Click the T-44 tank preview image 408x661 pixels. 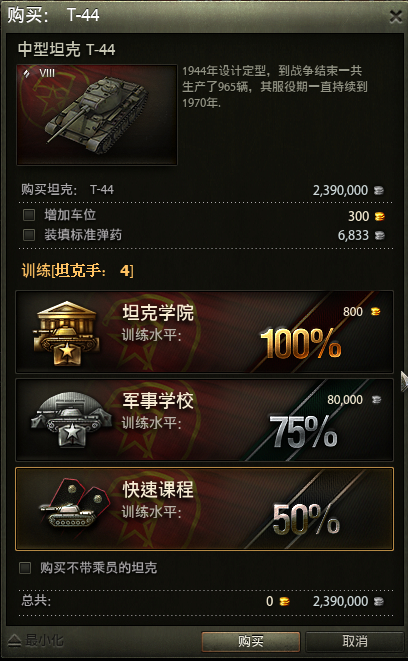(97, 115)
